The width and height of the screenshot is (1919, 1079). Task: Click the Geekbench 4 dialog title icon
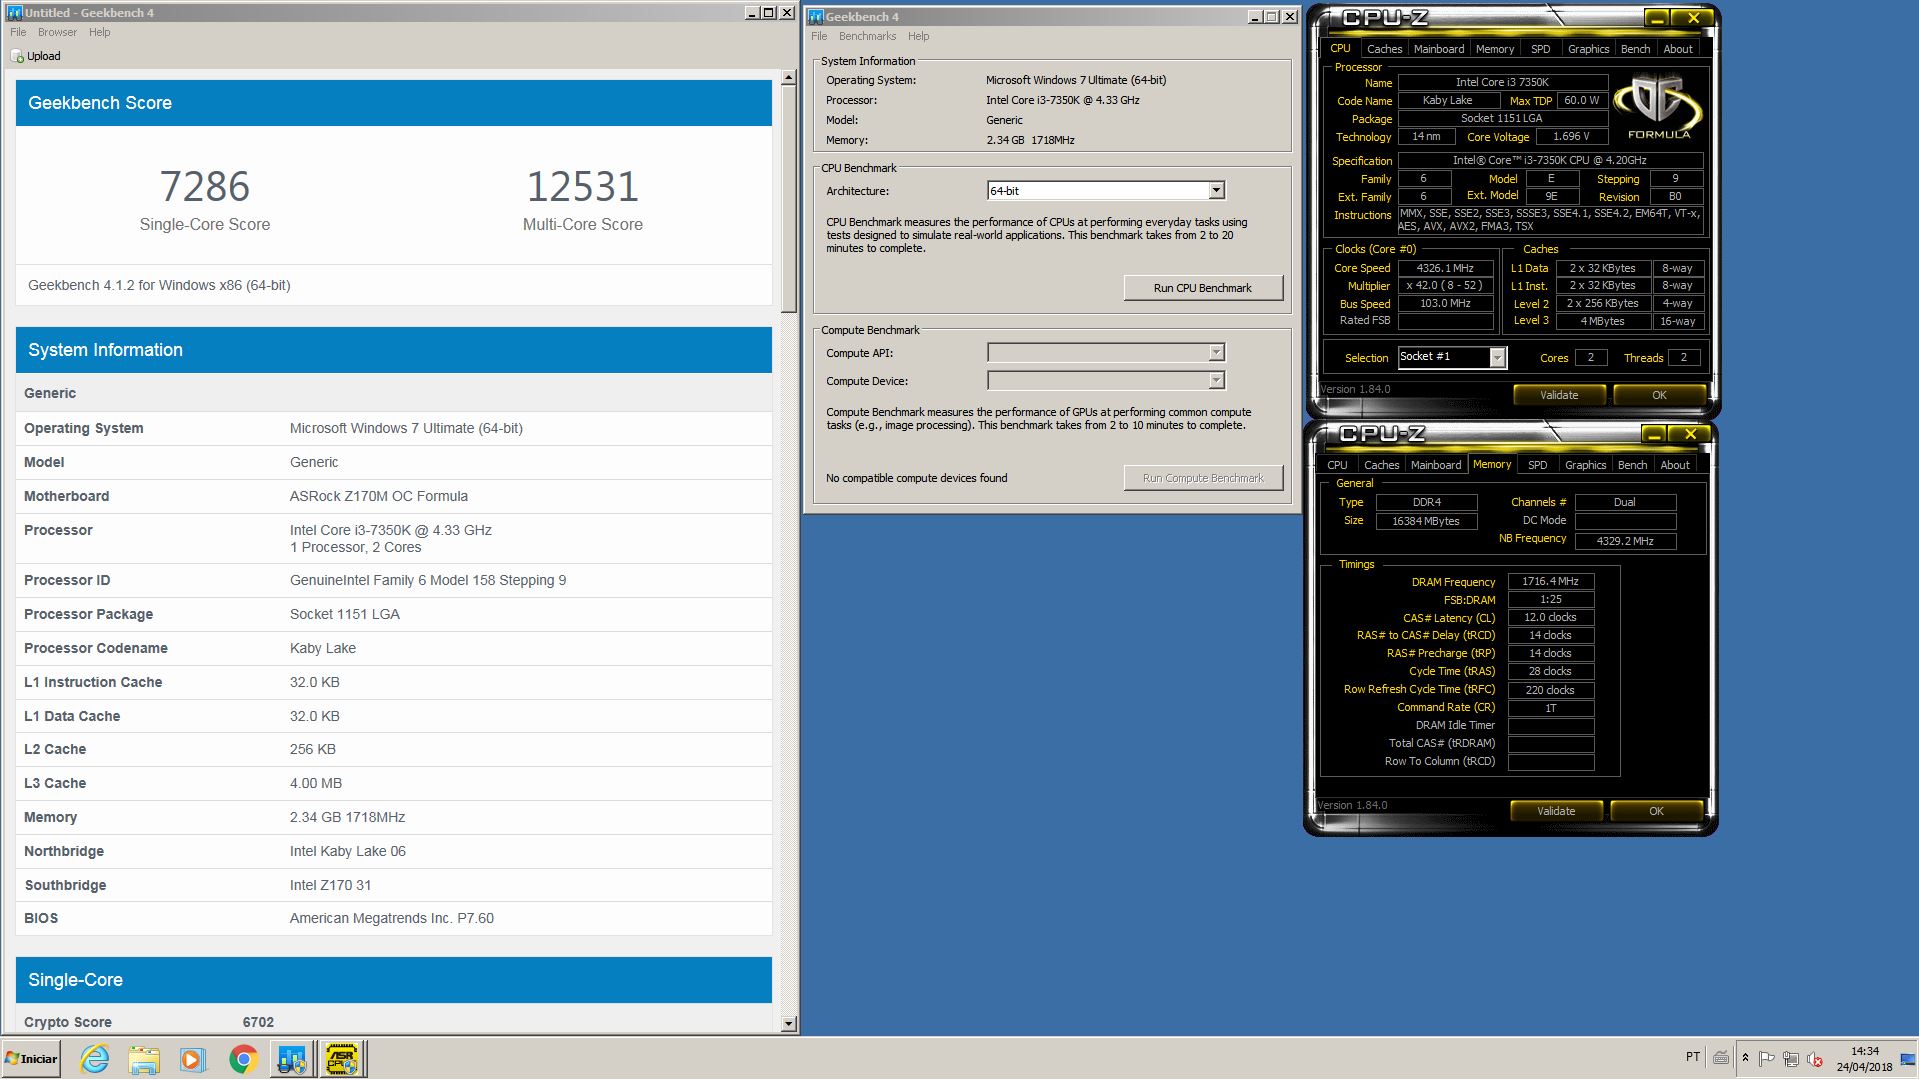(816, 17)
